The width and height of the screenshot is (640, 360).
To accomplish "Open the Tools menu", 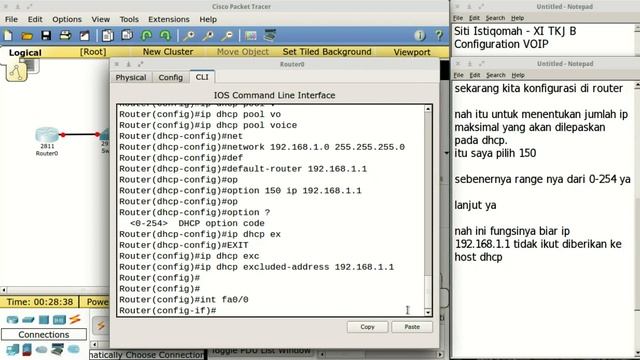I will tap(129, 19).
